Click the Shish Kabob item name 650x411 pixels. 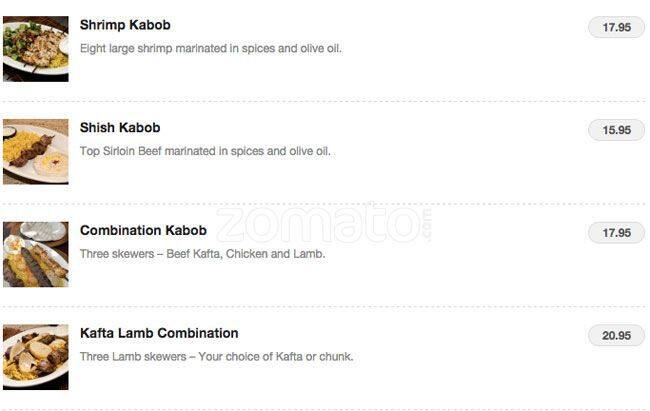(120, 128)
